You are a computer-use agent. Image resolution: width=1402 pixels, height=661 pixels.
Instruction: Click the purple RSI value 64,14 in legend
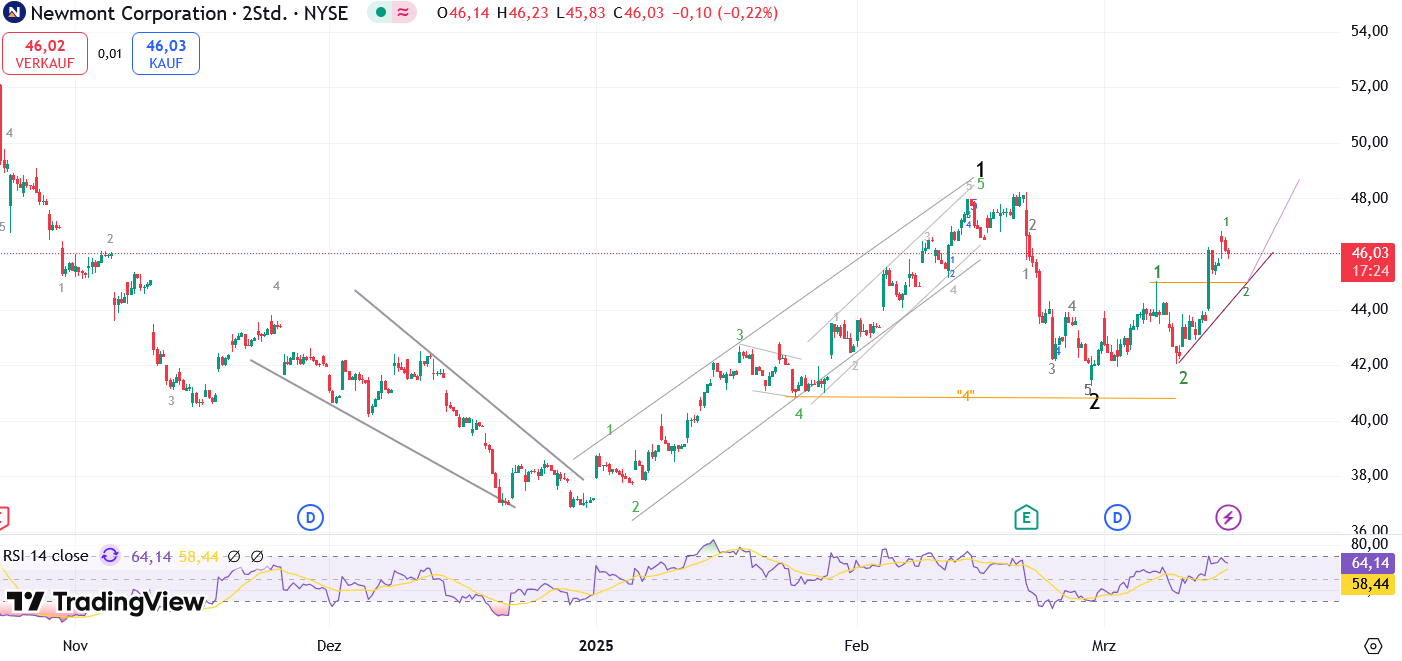[x=151, y=556]
